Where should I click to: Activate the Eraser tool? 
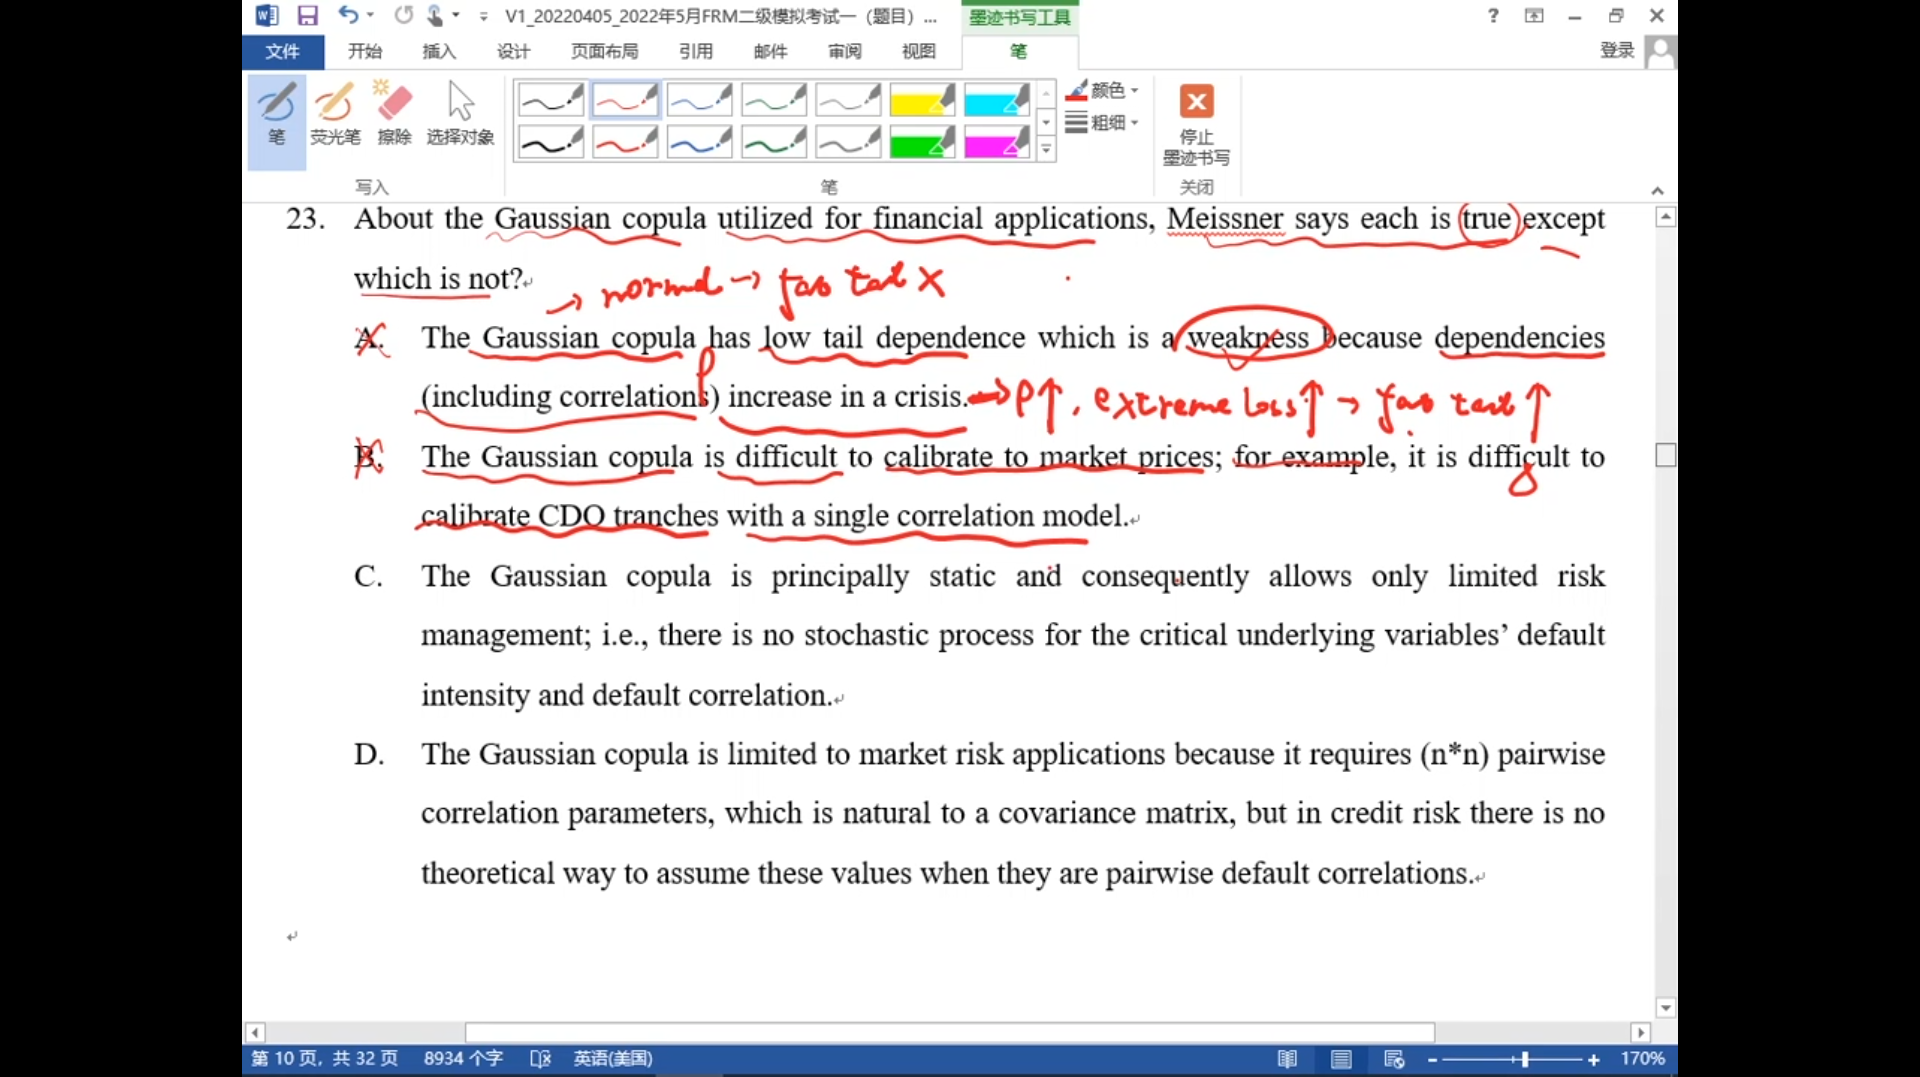(x=394, y=113)
